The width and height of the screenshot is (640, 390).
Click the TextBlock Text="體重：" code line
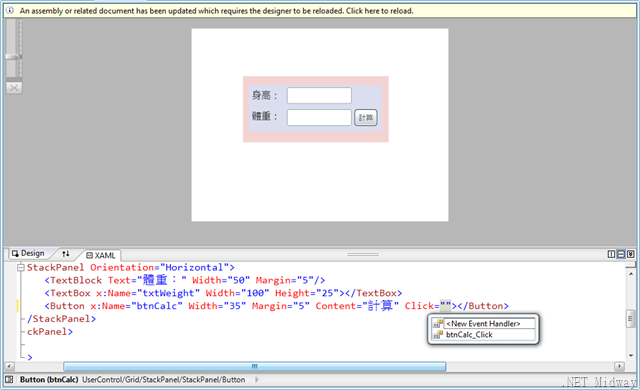(x=185, y=280)
